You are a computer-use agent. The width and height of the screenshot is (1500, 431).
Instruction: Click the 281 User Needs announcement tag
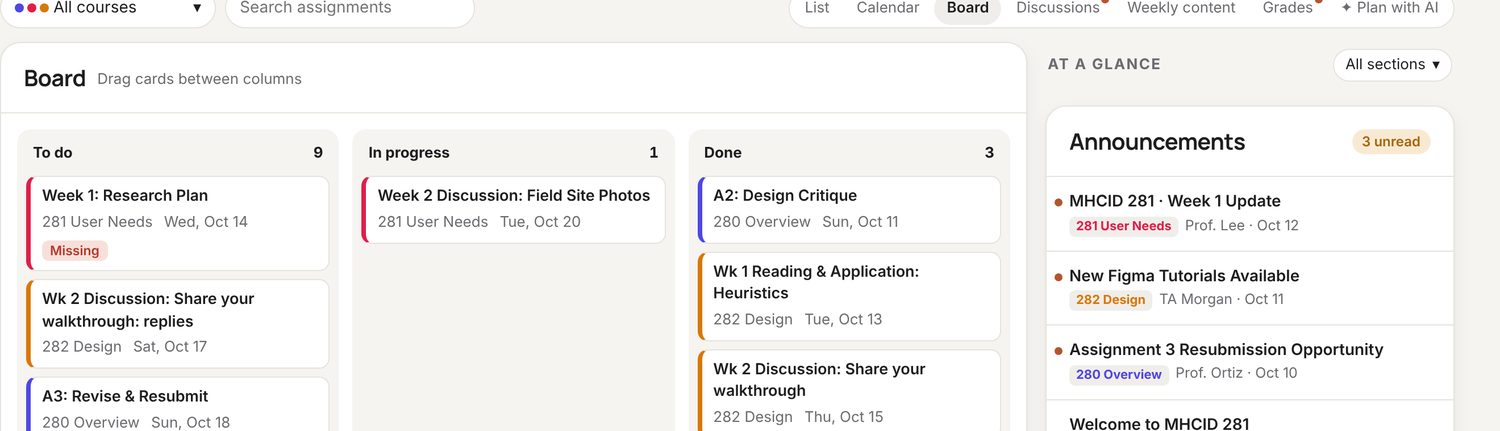pyautogui.click(x=1123, y=226)
